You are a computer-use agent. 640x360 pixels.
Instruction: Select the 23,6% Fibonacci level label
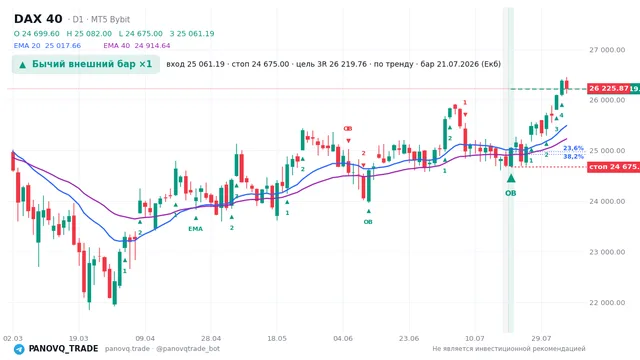pyautogui.click(x=573, y=148)
